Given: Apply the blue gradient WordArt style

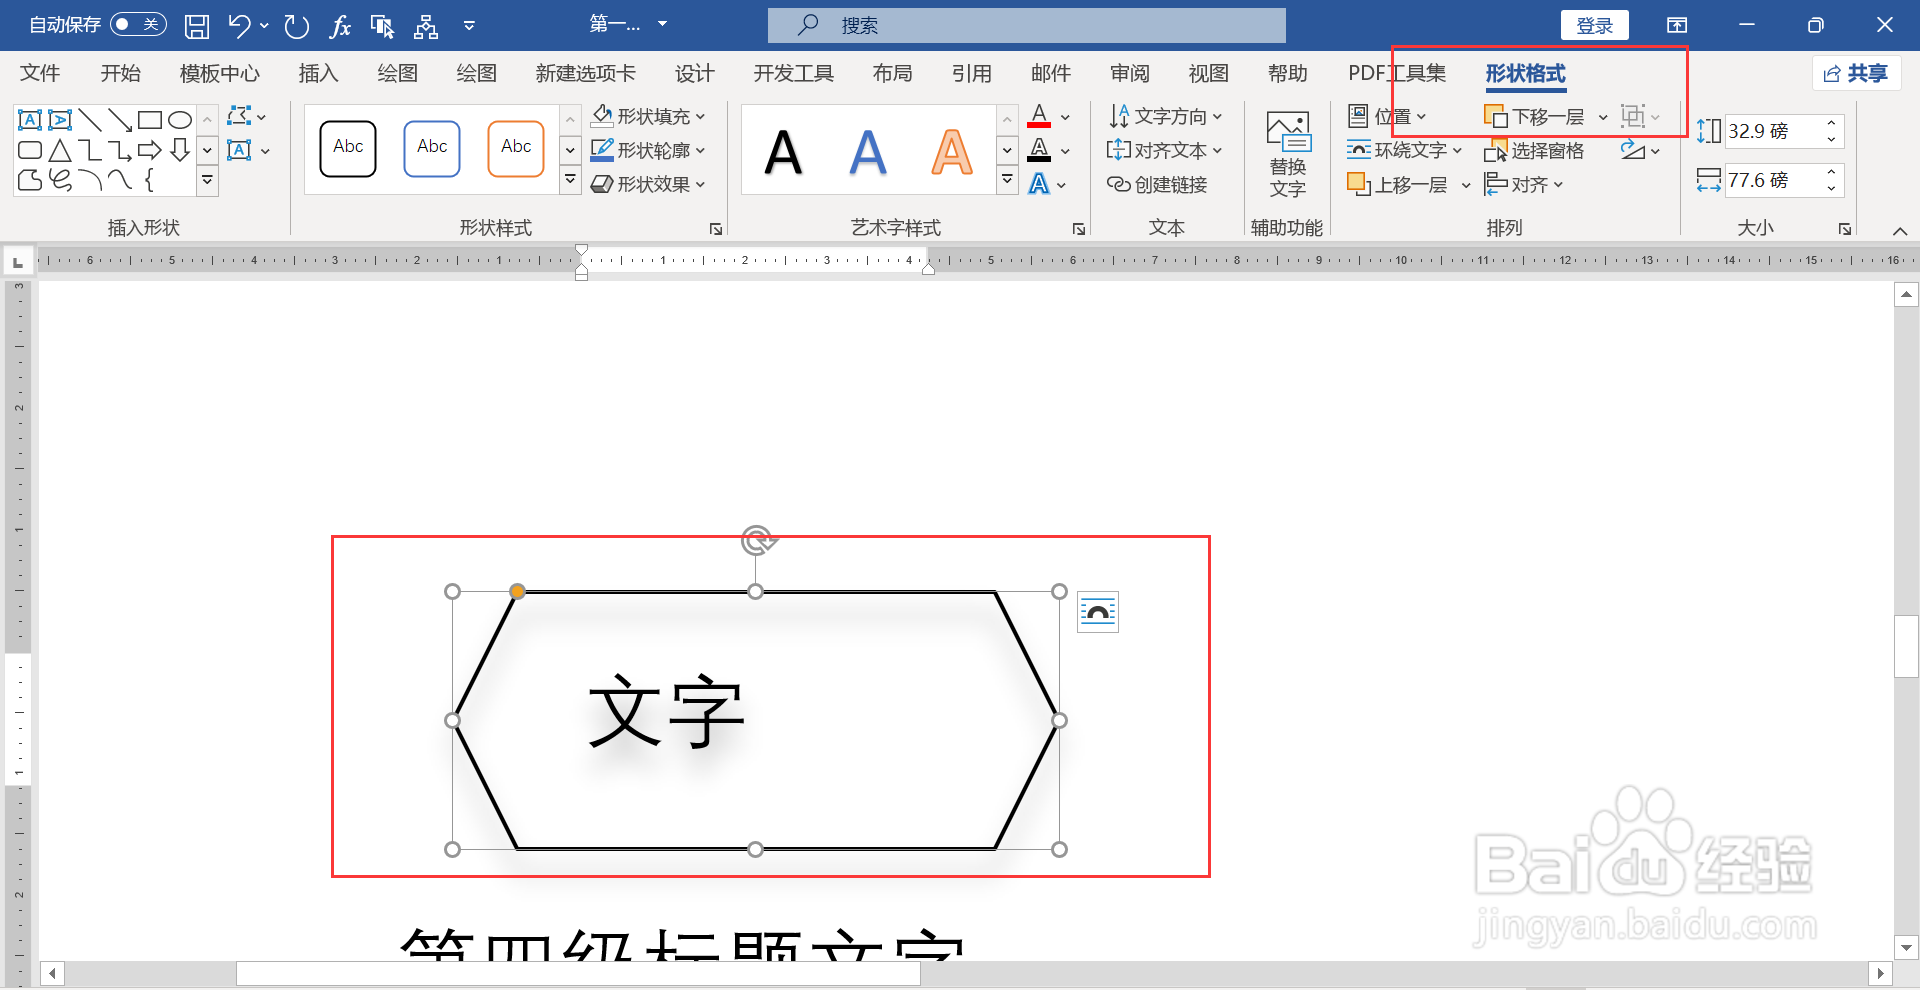Looking at the screenshot, I should point(868,152).
